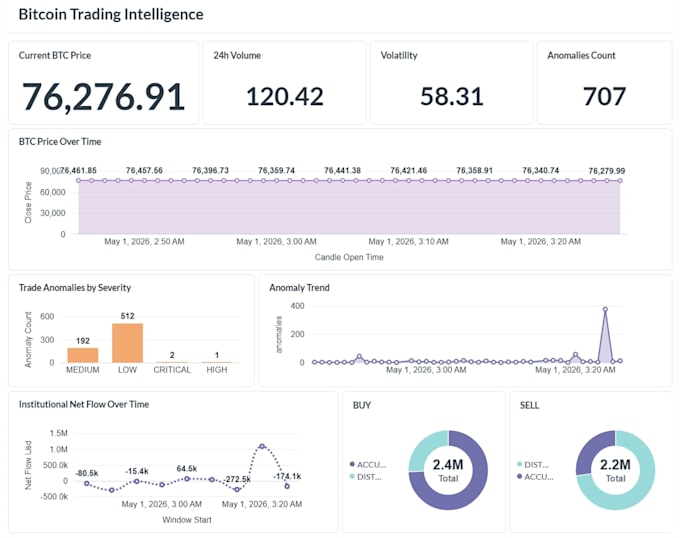This screenshot has width=680, height=538.
Task: Click the 76,279.99 price data label
Action: (x=607, y=171)
